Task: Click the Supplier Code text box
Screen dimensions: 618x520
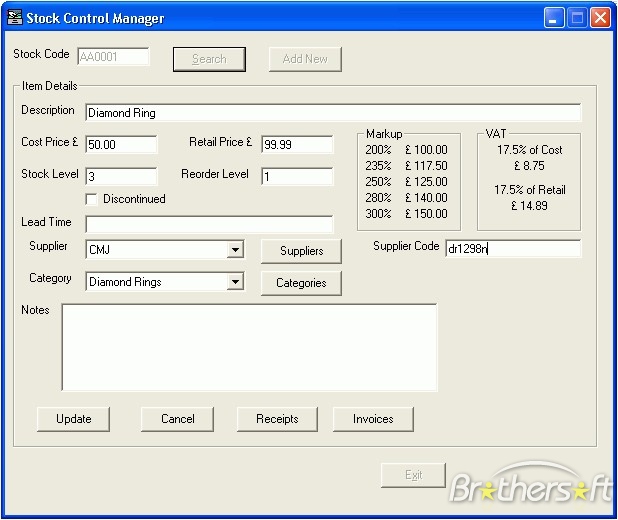Action: pyautogui.click(x=512, y=249)
